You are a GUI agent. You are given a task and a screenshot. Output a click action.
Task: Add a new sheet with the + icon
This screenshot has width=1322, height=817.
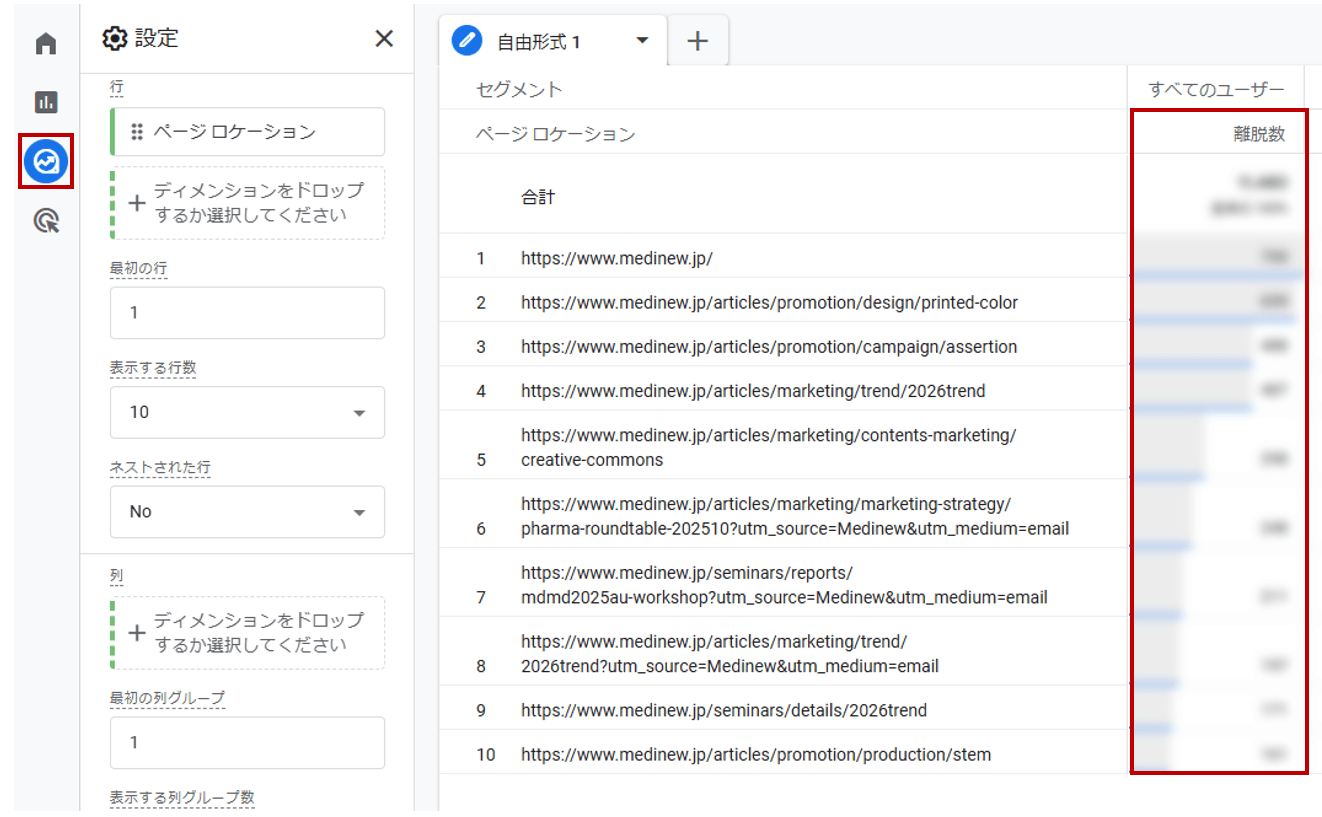click(697, 40)
